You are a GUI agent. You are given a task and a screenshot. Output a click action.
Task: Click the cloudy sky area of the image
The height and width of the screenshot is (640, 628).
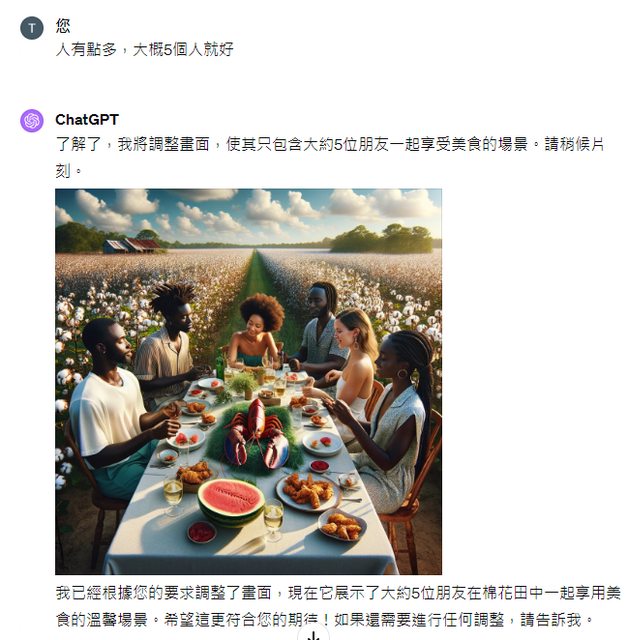pyautogui.click(x=248, y=214)
